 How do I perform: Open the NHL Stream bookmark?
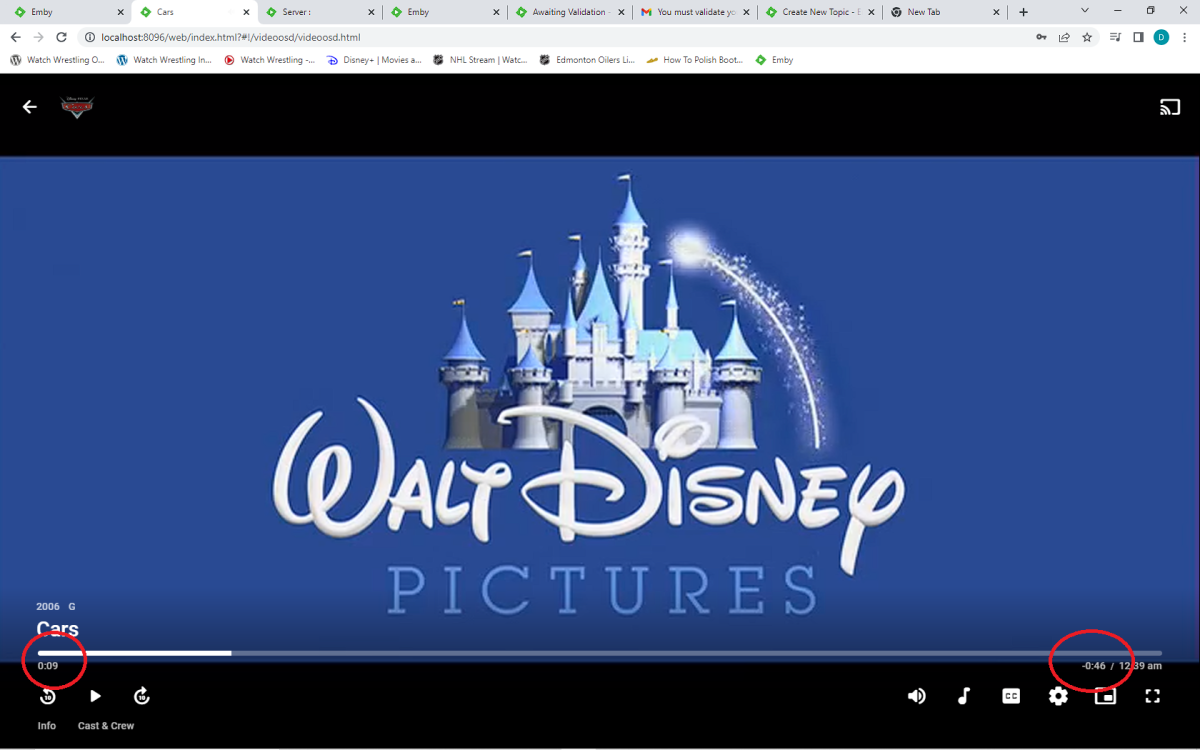[480, 60]
